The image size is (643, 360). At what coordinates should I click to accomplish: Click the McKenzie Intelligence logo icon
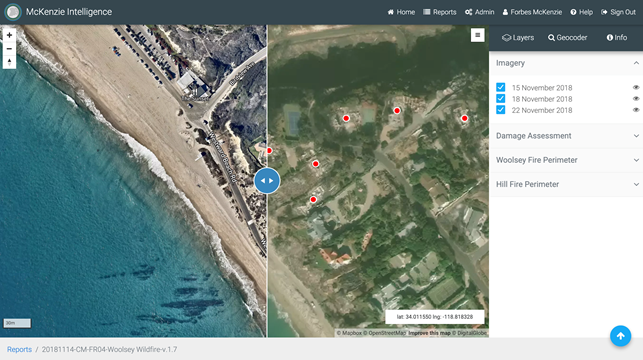tap(13, 12)
